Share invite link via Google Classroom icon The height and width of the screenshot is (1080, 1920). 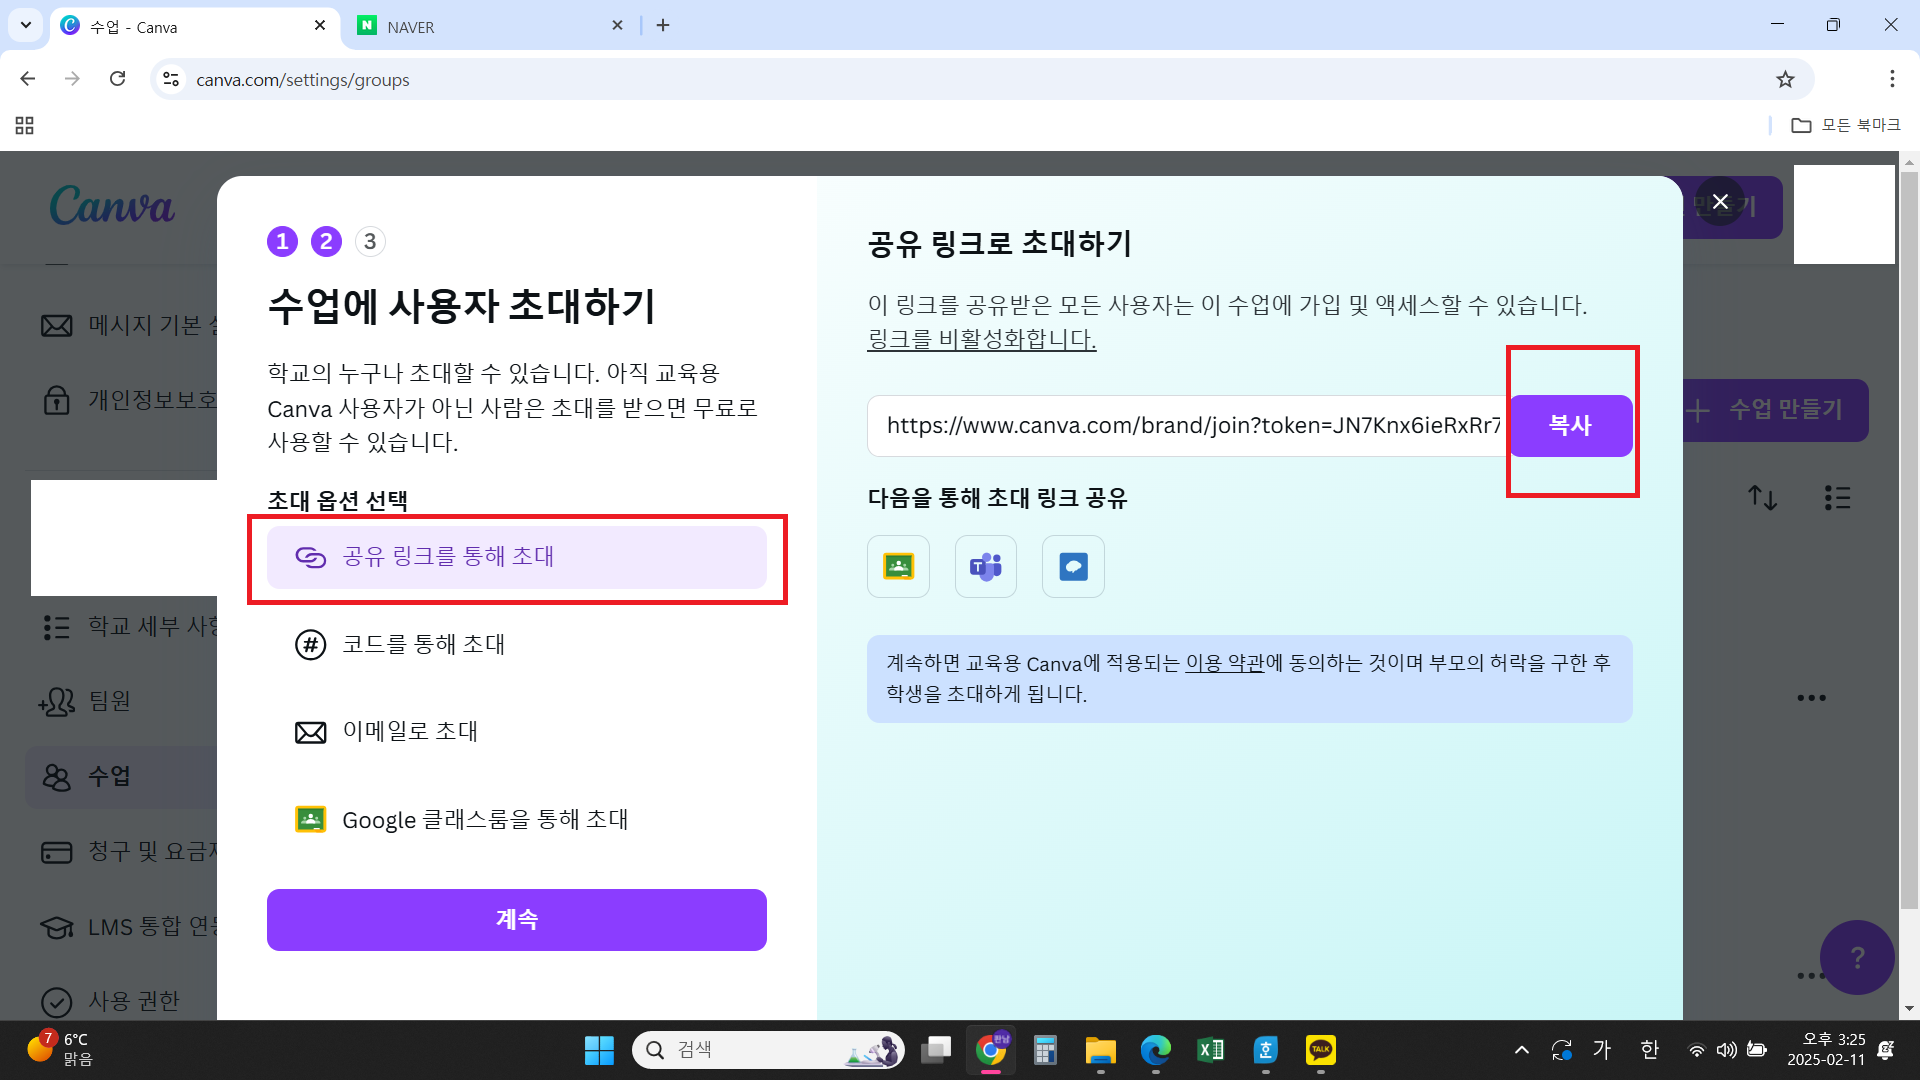(897, 566)
